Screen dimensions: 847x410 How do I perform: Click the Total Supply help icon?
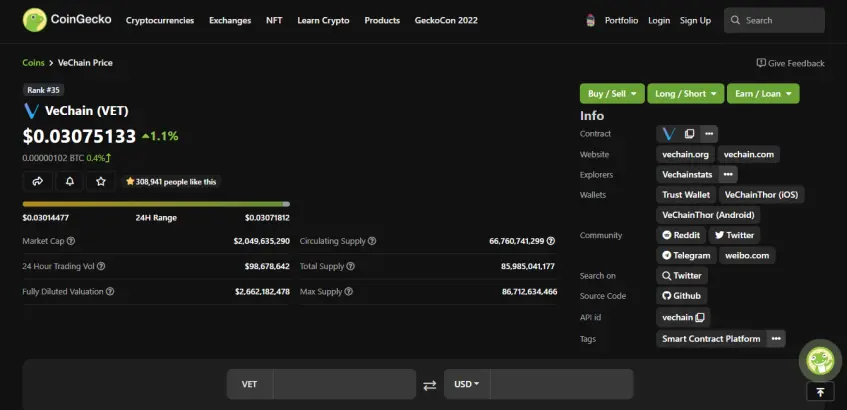click(351, 266)
